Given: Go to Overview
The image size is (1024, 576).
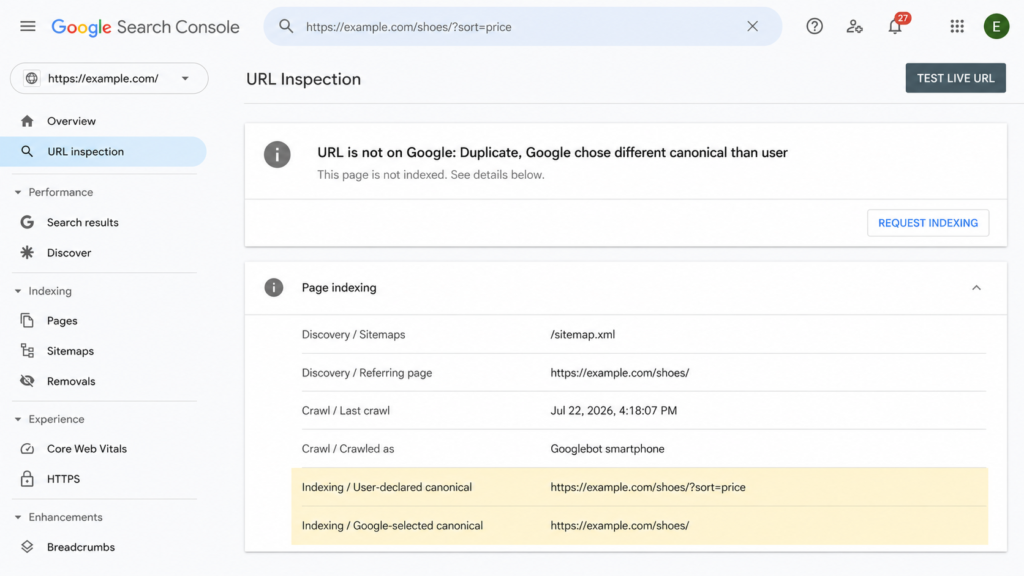Looking at the screenshot, I should click(x=71, y=121).
